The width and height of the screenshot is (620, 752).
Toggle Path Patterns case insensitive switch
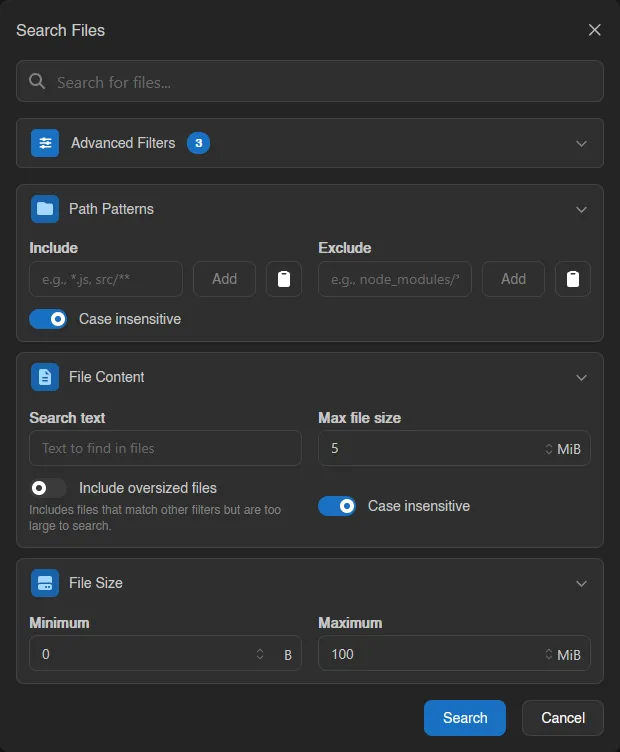click(48, 319)
